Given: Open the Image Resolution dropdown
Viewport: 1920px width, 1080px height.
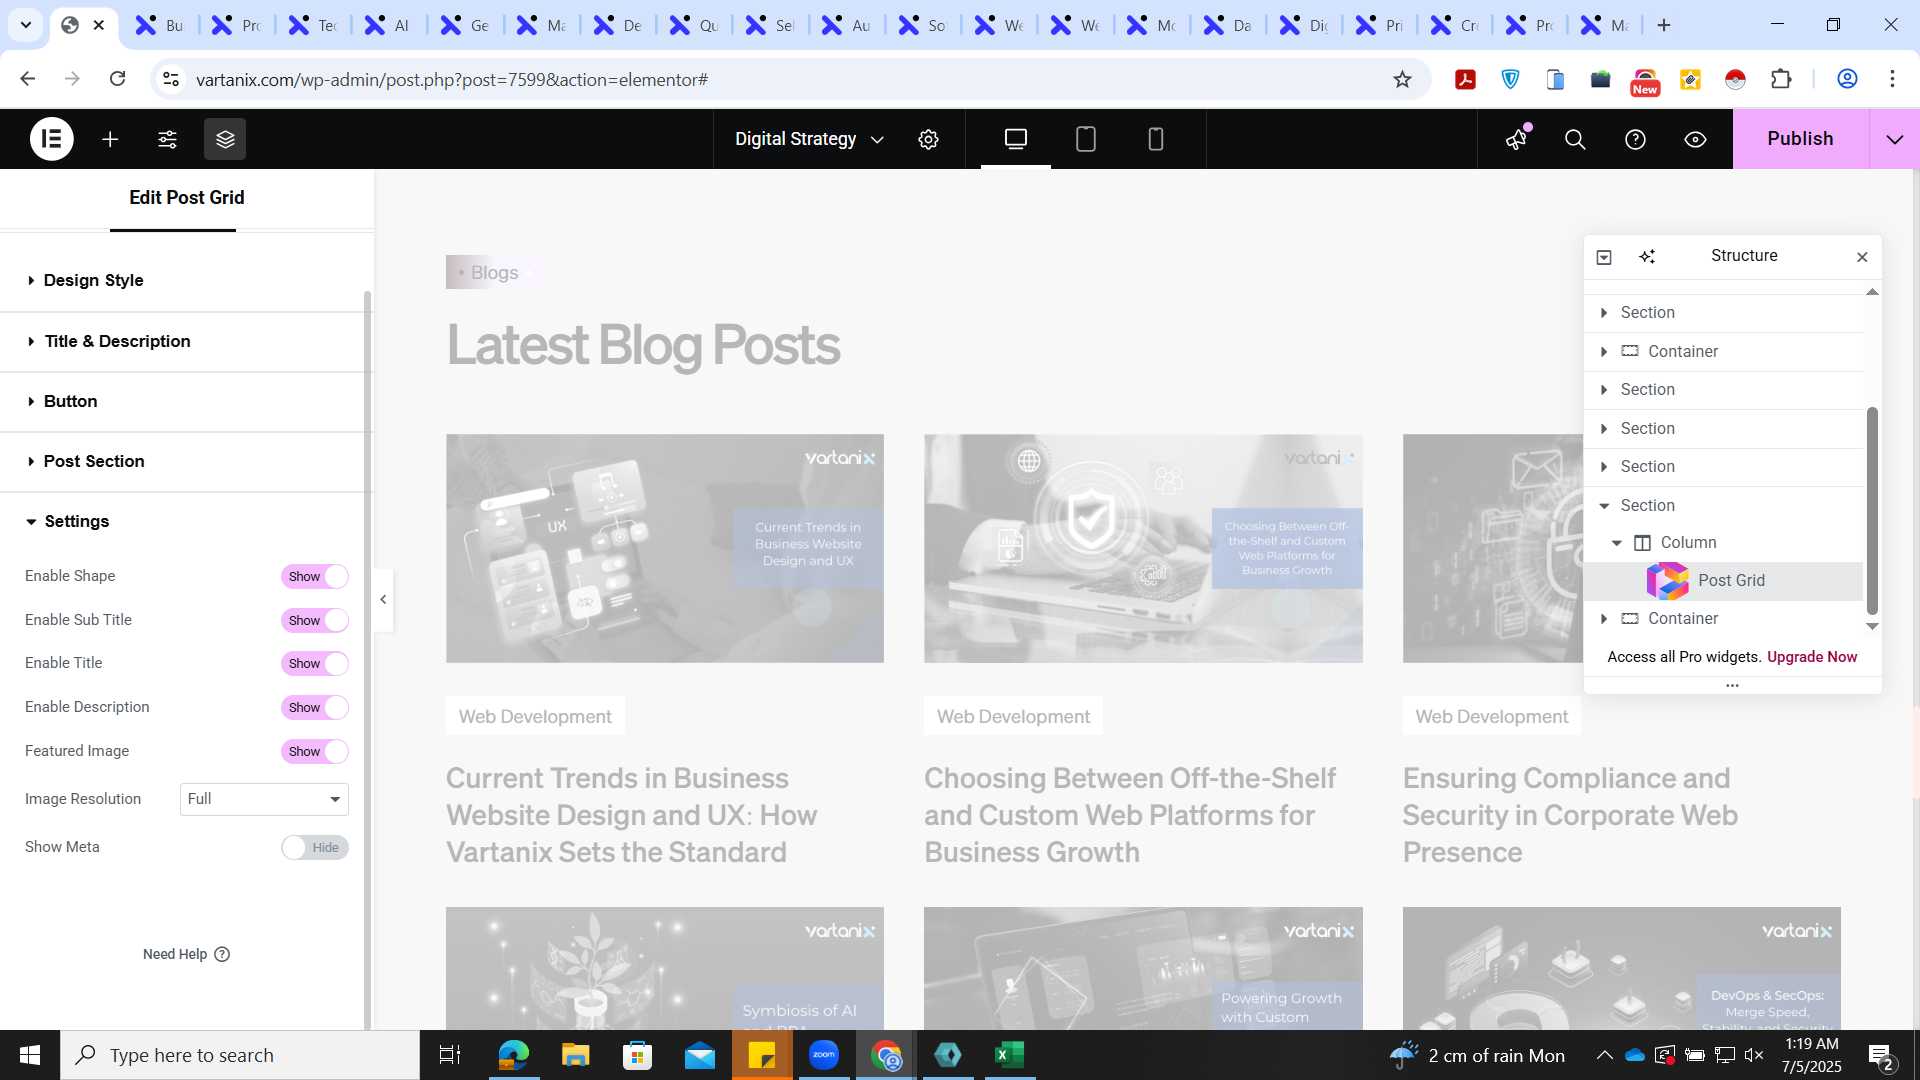Looking at the screenshot, I should (264, 799).
